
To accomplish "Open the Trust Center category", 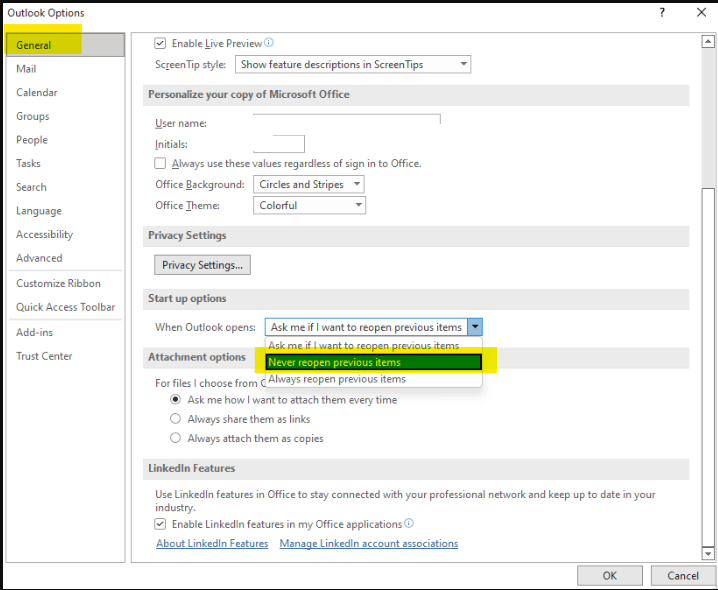I will [x=65, y=356].
